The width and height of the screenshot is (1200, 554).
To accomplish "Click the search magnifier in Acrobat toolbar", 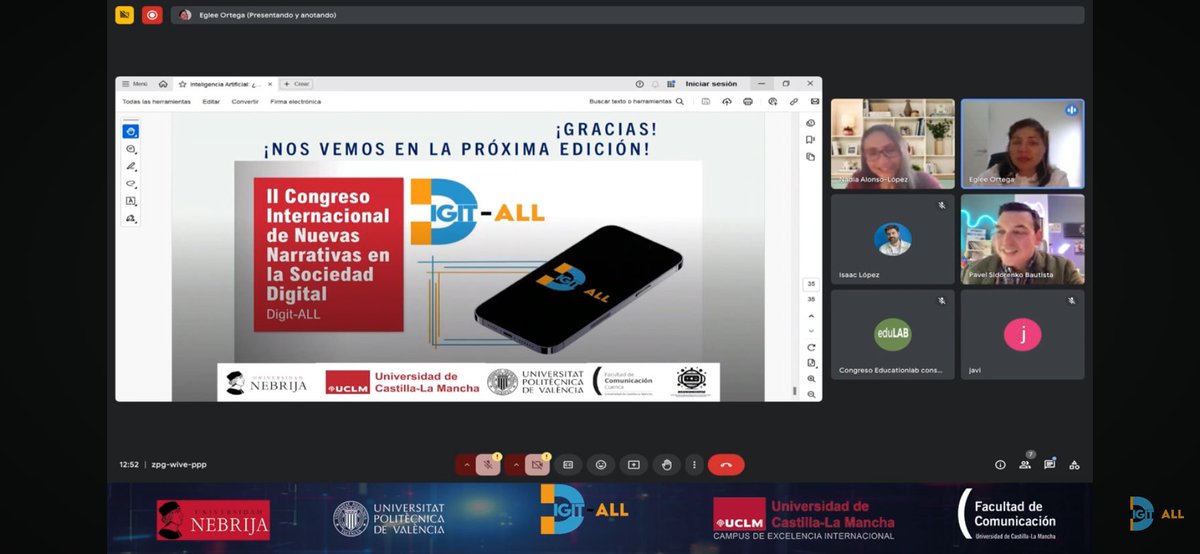I will click(680, 101).
